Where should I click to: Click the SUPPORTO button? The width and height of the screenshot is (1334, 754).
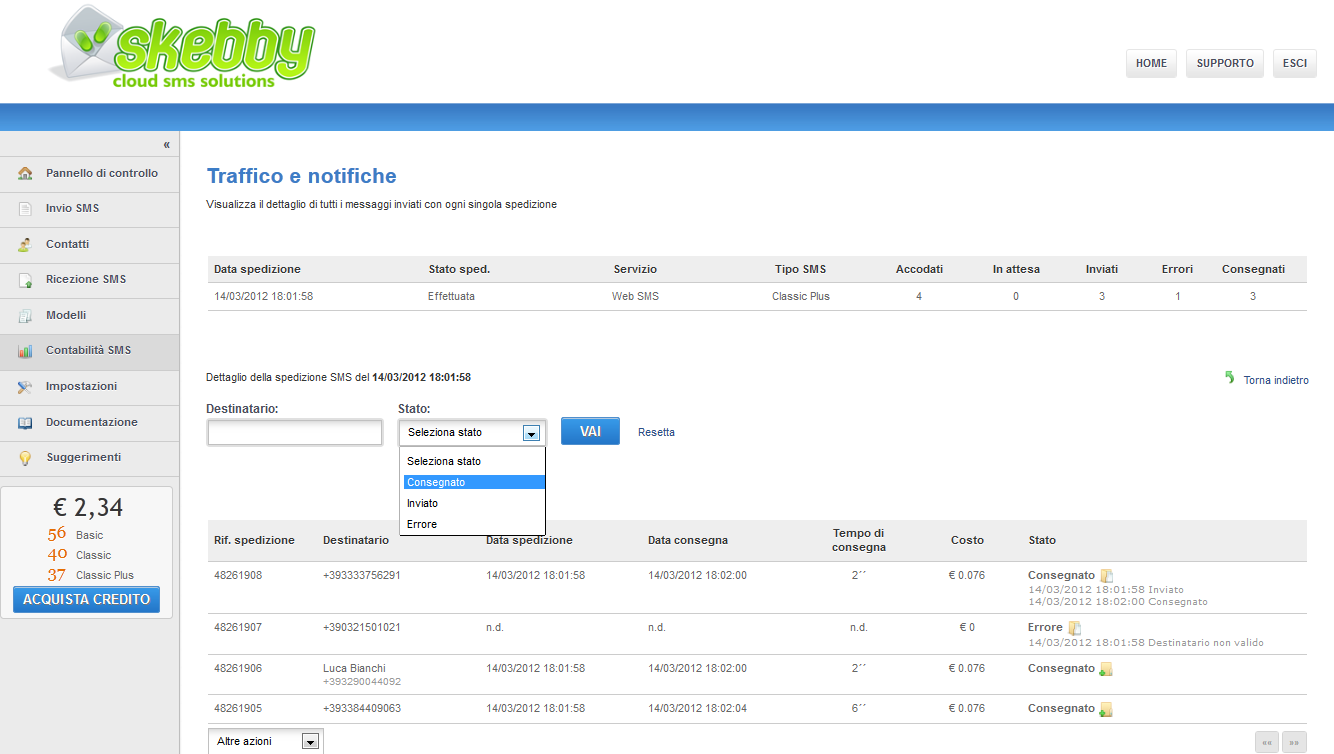point(1225,63)
